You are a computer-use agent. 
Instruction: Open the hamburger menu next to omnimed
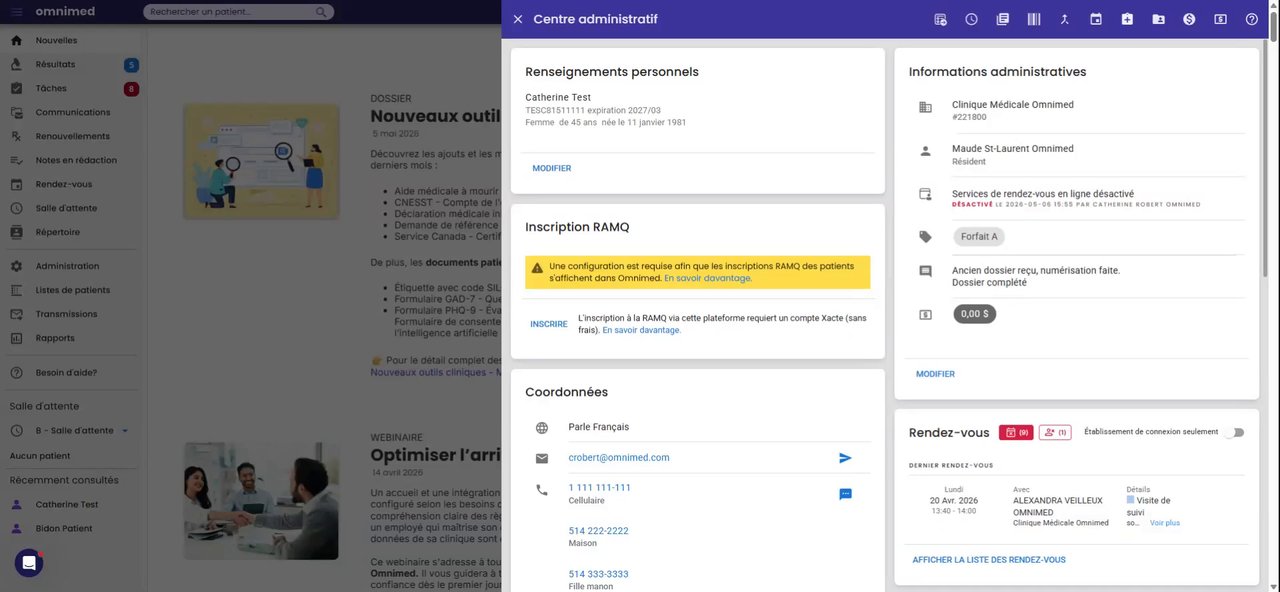(17, 12)
